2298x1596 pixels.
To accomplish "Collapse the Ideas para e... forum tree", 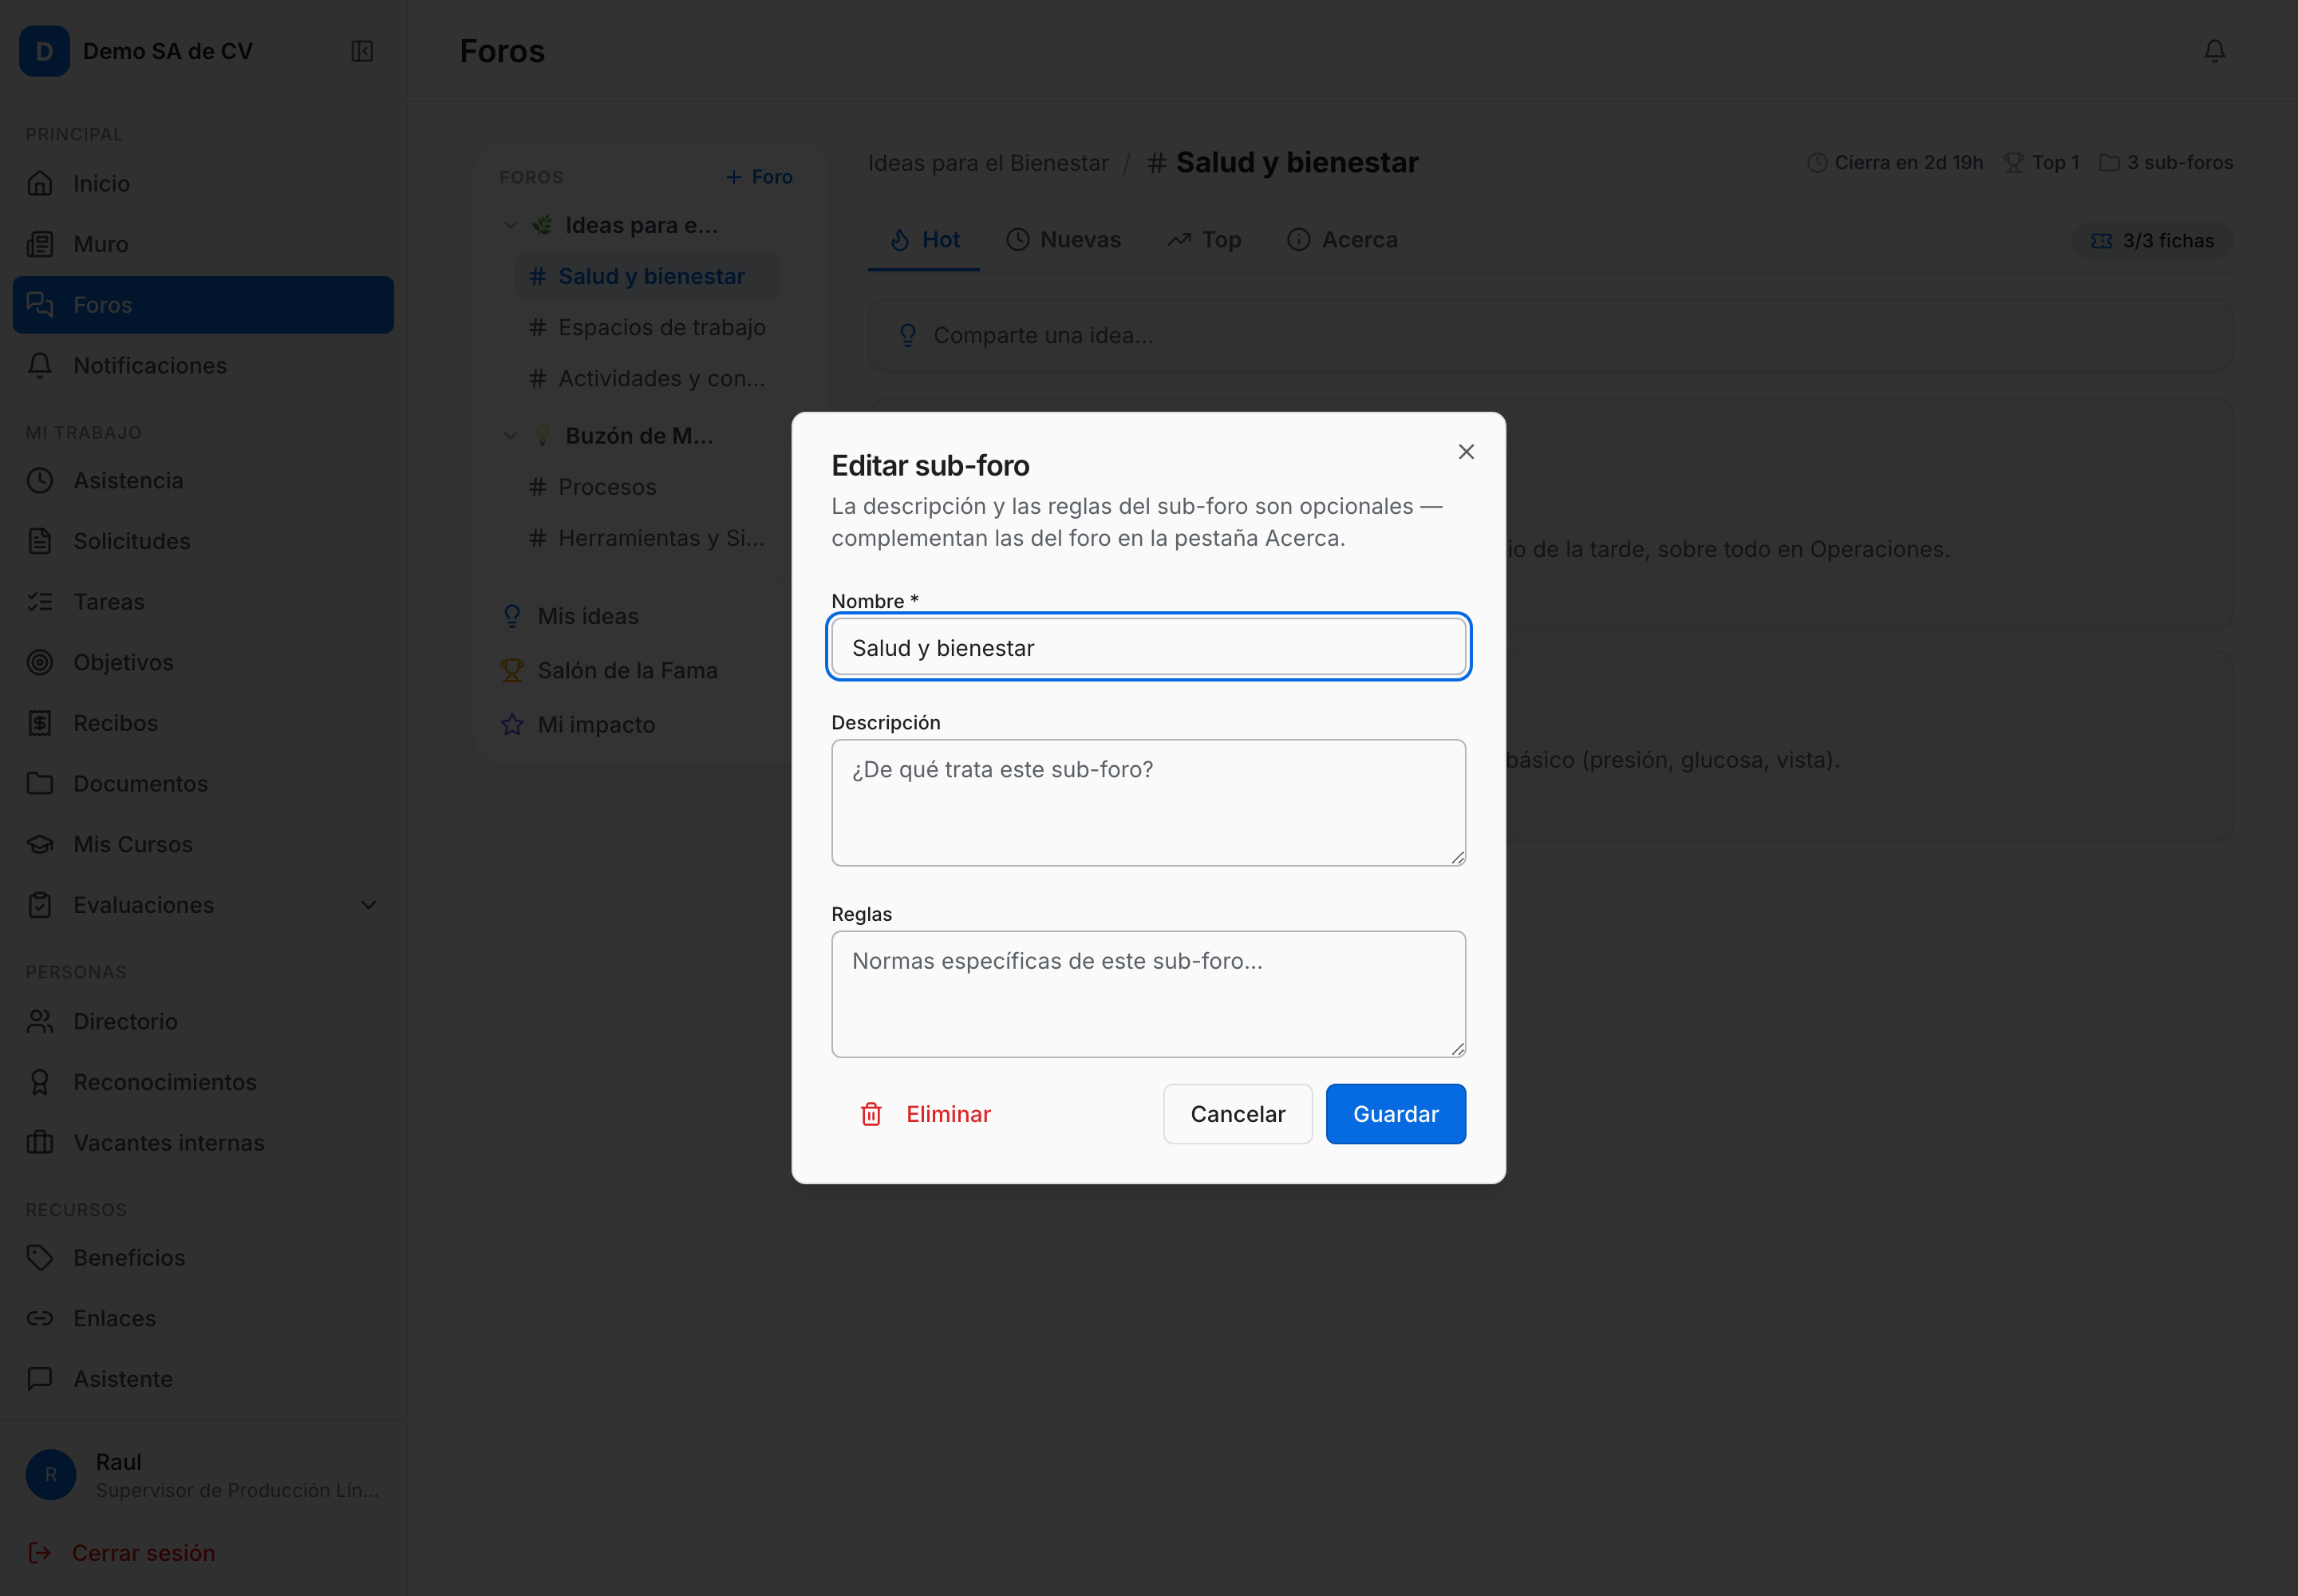I will [510, 225].
